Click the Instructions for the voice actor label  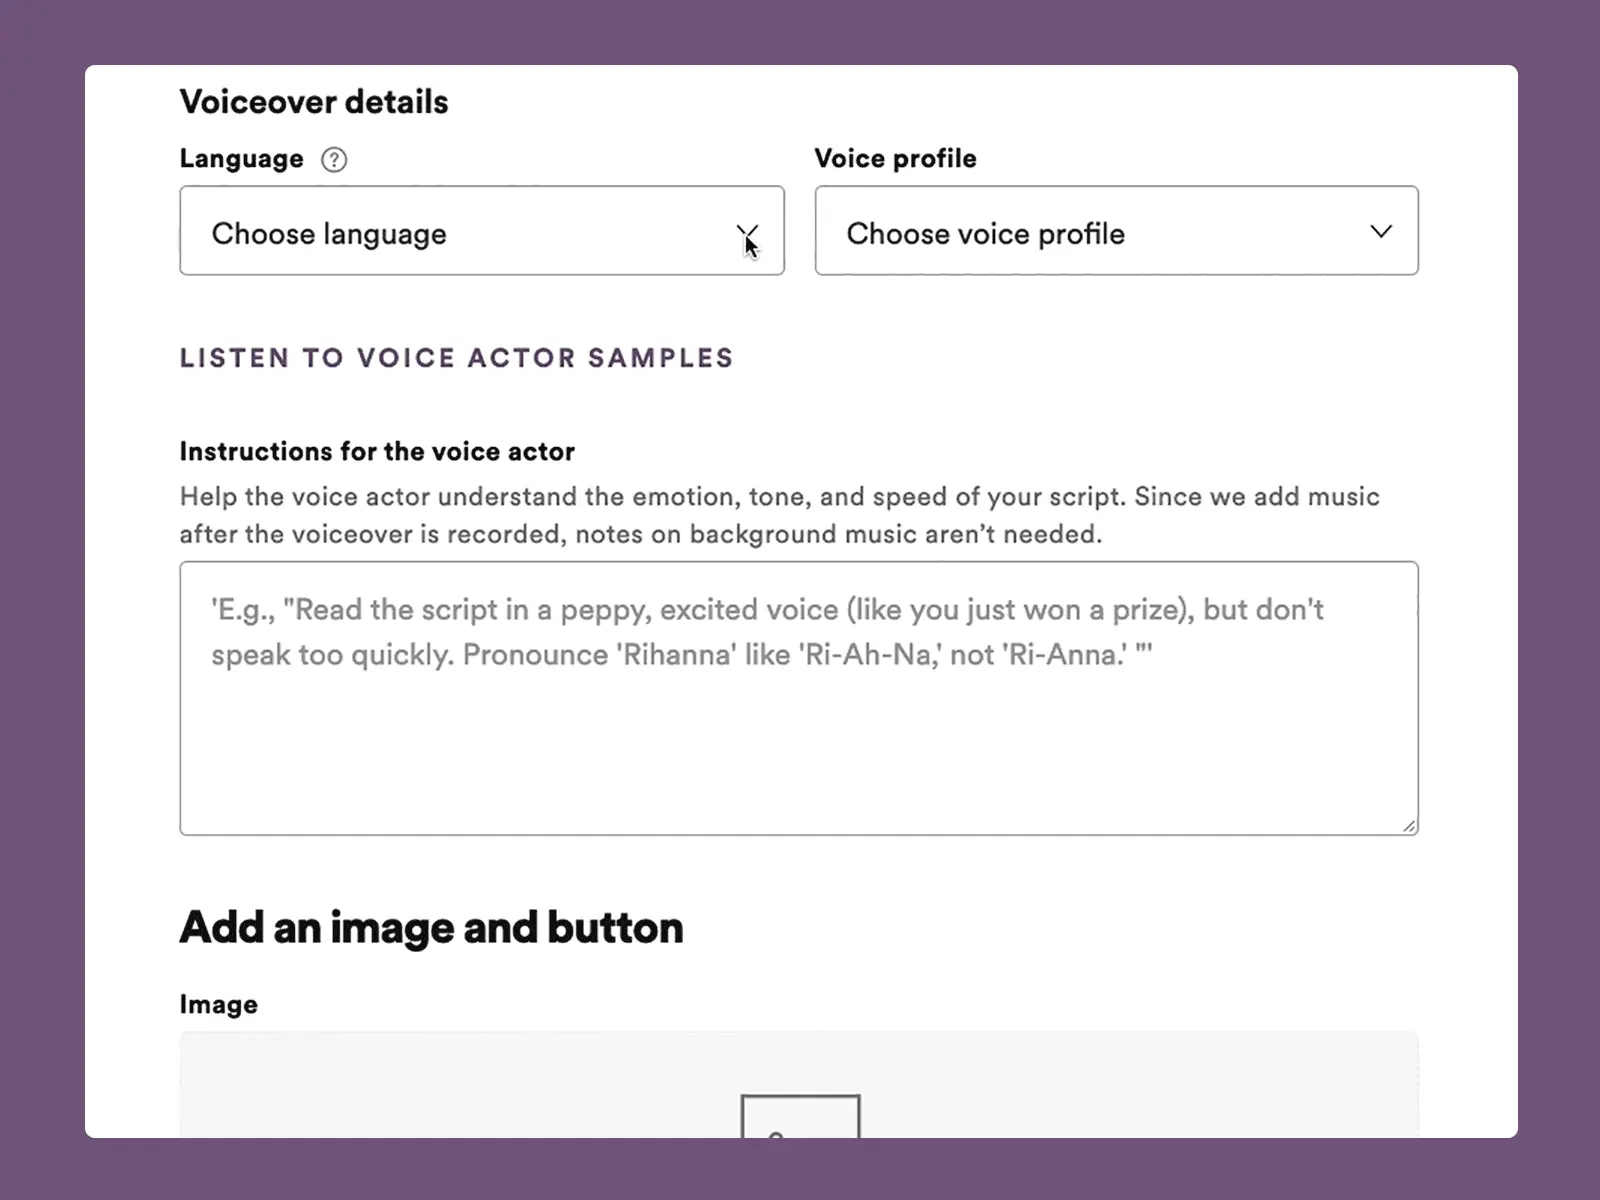pyautogui.click(x=377, y=452)
